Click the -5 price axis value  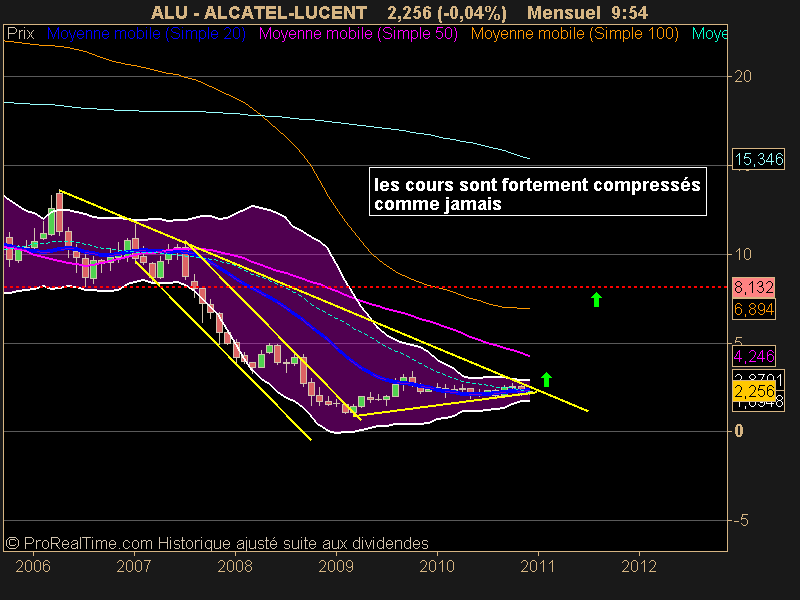pos(741,520)
